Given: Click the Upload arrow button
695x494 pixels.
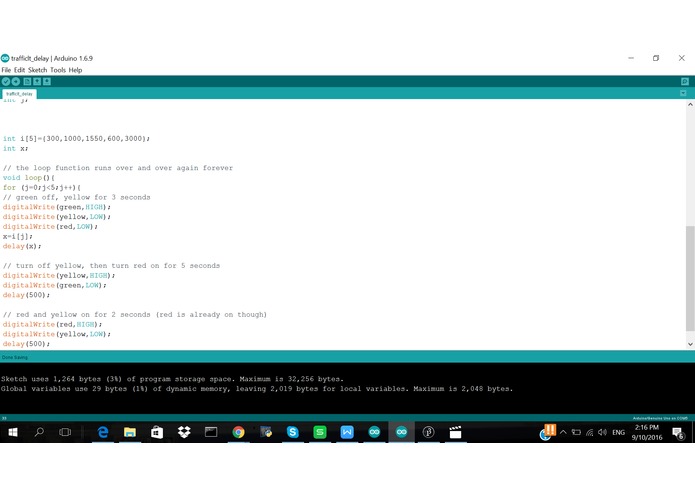Looking at the screenshot, I should [x=16, y=82].
